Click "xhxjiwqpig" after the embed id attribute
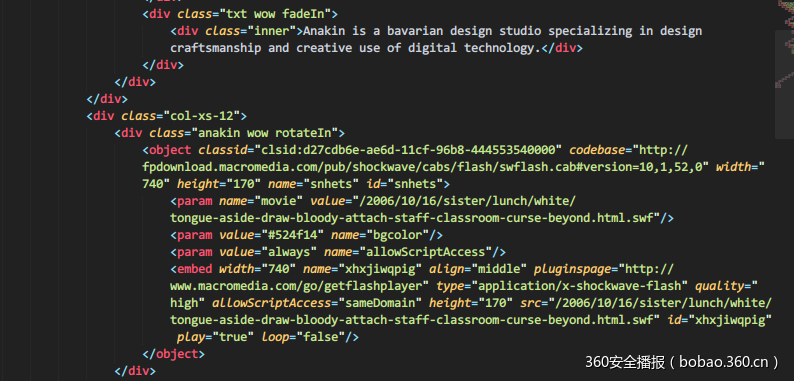Image resolution: width=794 pixels, height=381 pixels. click(x=730, y=320)
